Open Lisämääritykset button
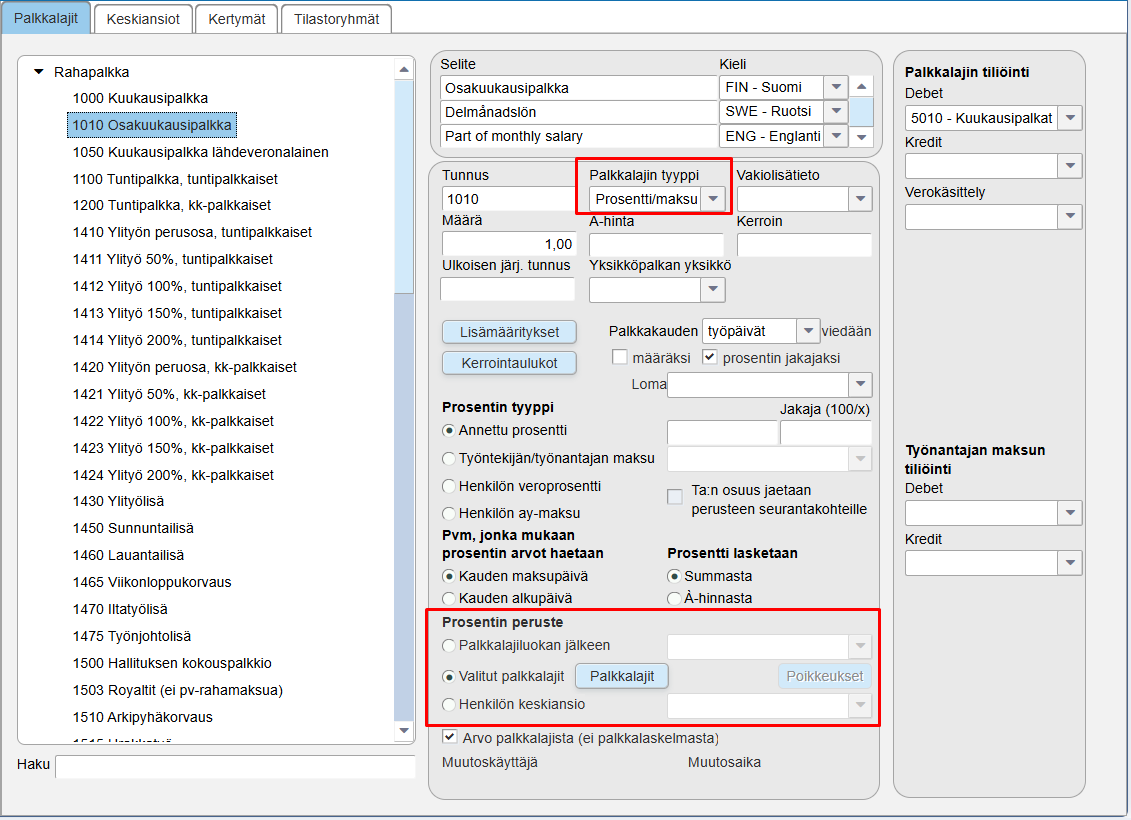The width and height of the screenshot is (1131, 820). coord(509,332)
